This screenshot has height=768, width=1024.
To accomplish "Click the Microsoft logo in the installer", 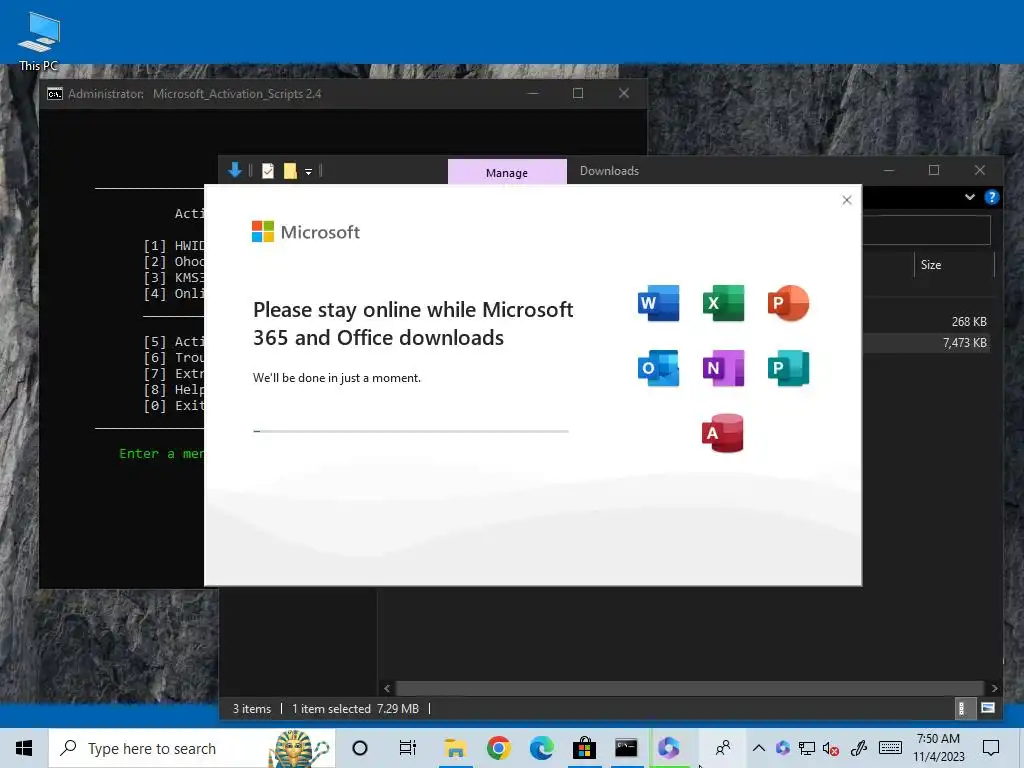I will [x=306, y=232].
